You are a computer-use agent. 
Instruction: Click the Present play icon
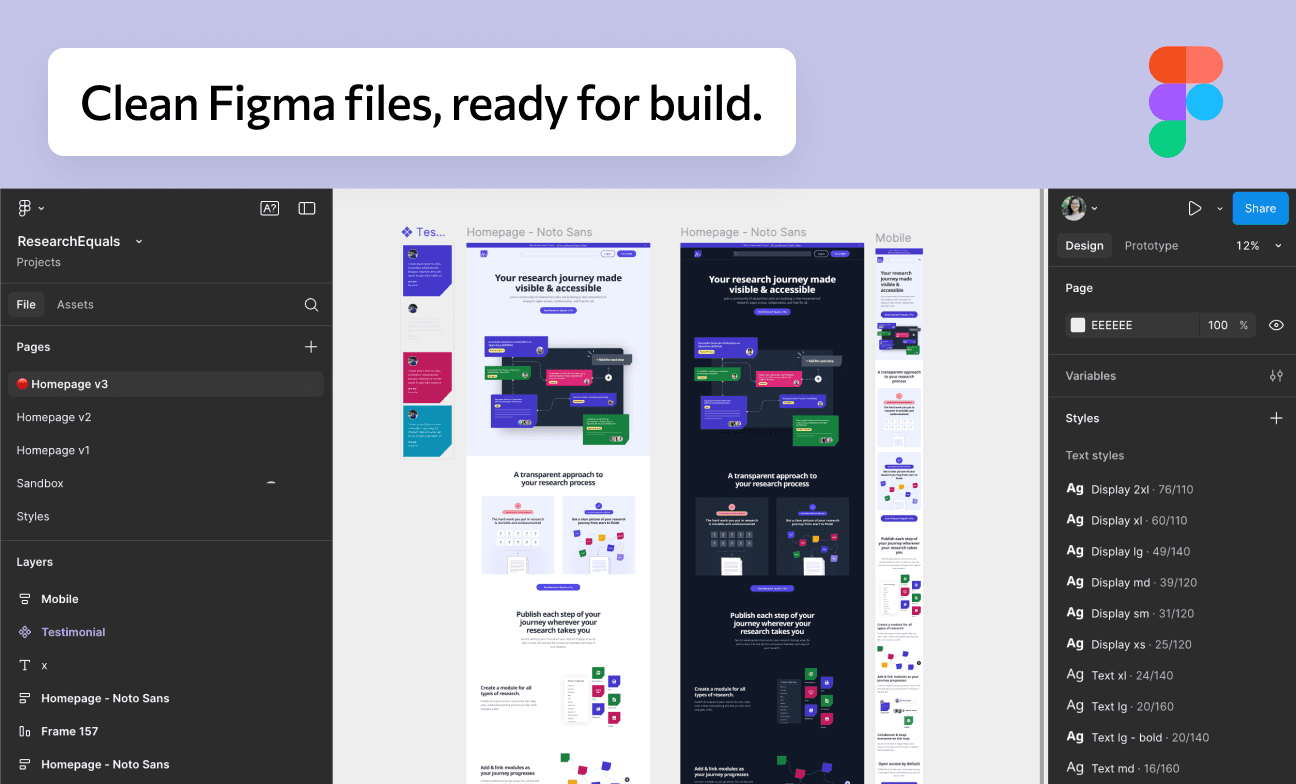pos(1194,208)
